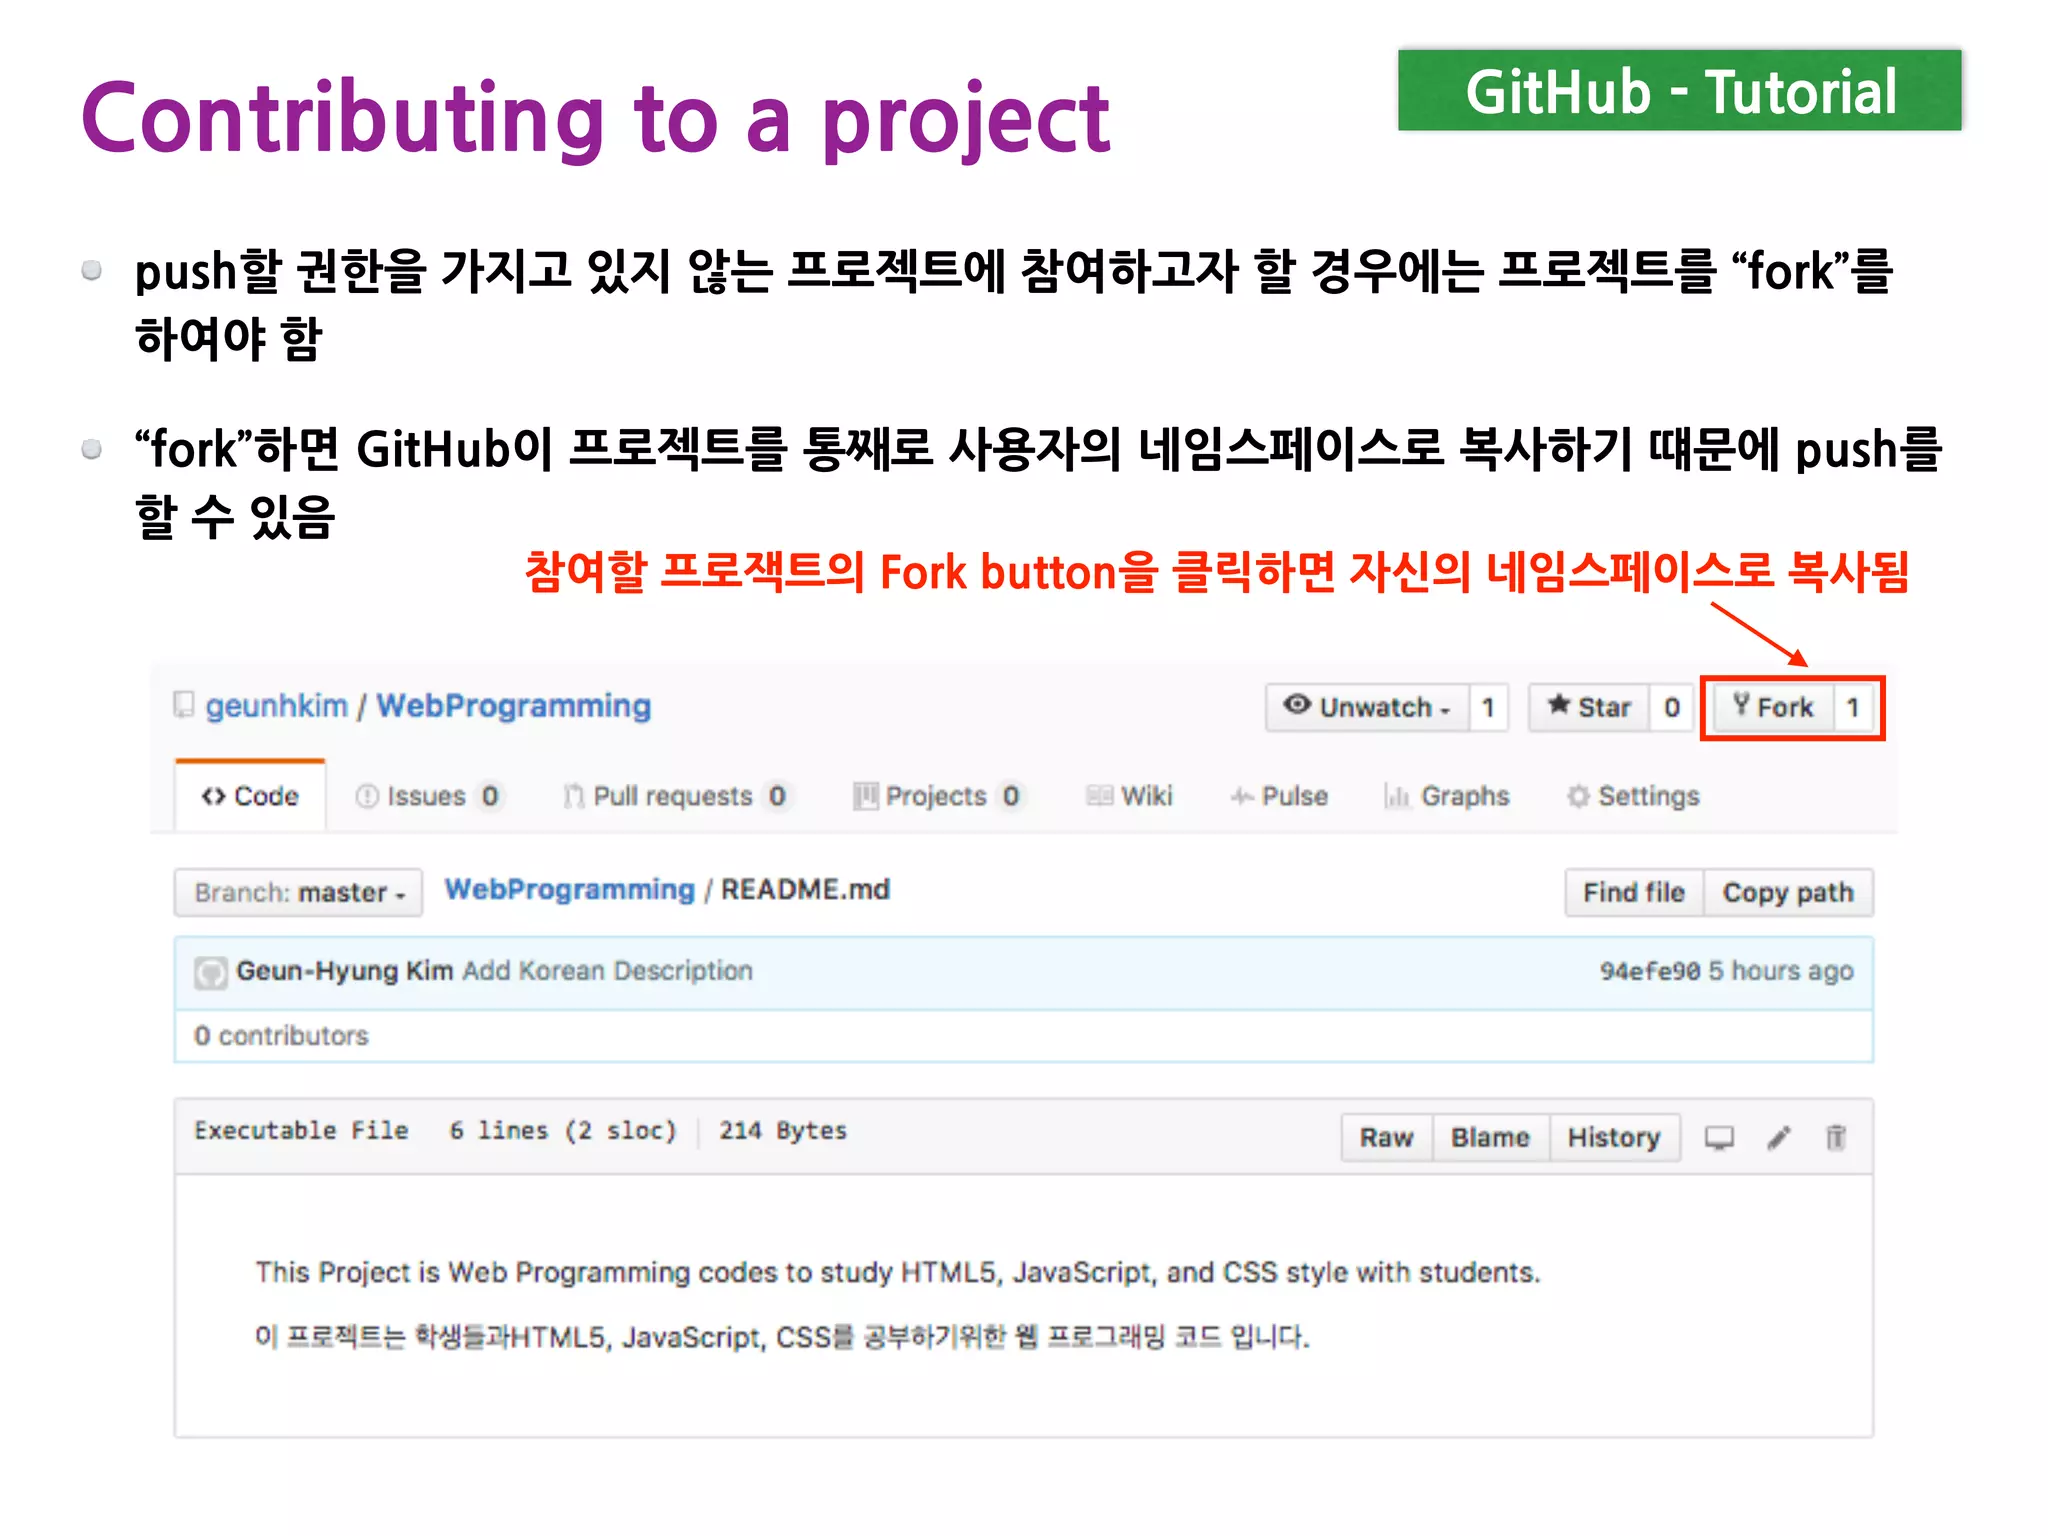The image size is (2048, 1536).
Task: Open commit hash 94efe90
Action: (1650, 971)
